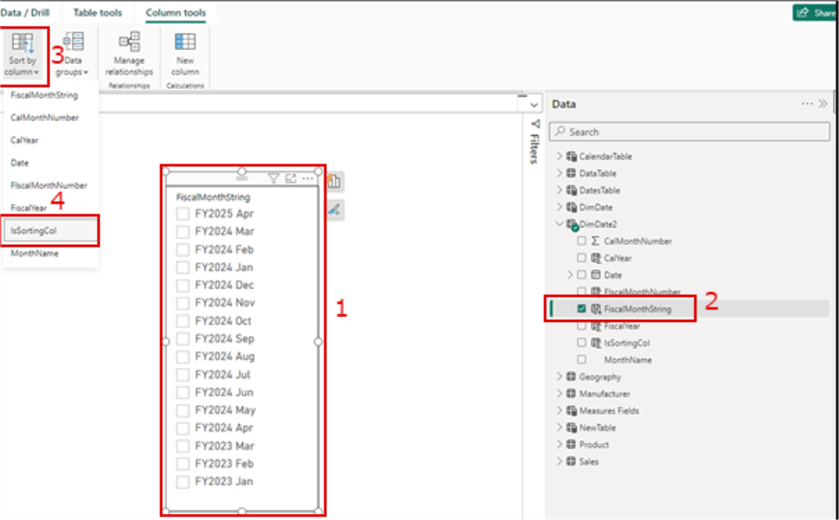Click the slicer focus mode icon
The height and width of the screenshot is (520, 839).
tap(291, 179)
